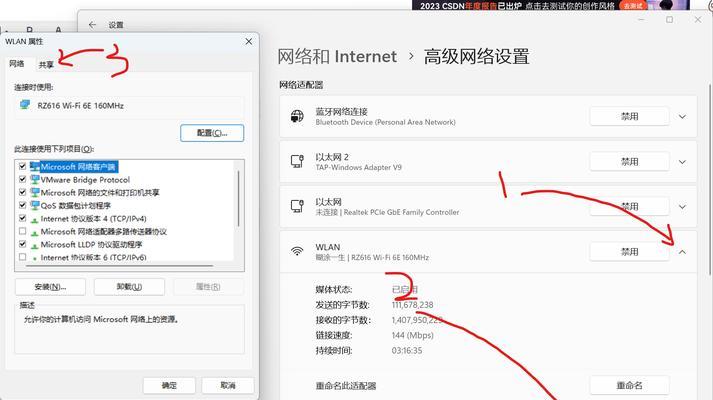Expand the 以太网 2 adapter details
The width and height of the screenshot is (713, 400).
(x=683, y=162)
